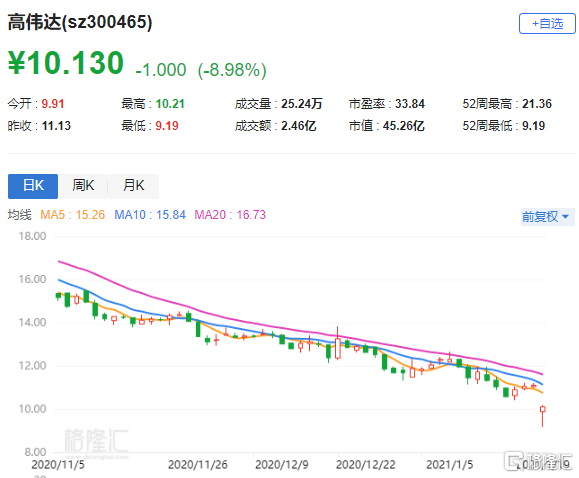
Task: Click the current price ¥10.130
Action: (x=66, y=63)
